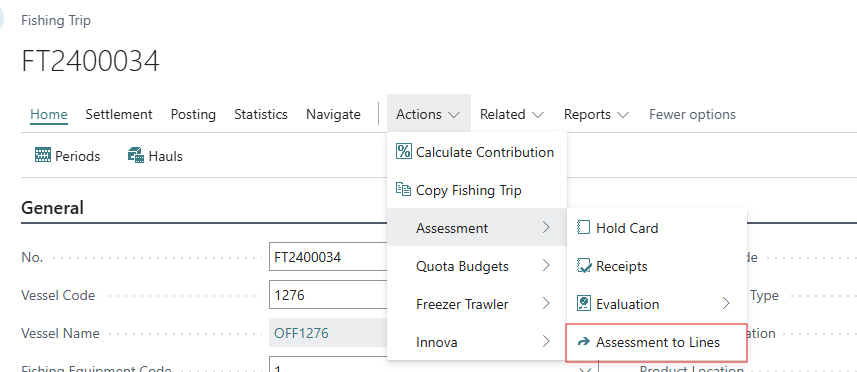Expand the Quota Budgets submenu
The height and width of the screenshot is (372, 857).
[x=477, y=266]
